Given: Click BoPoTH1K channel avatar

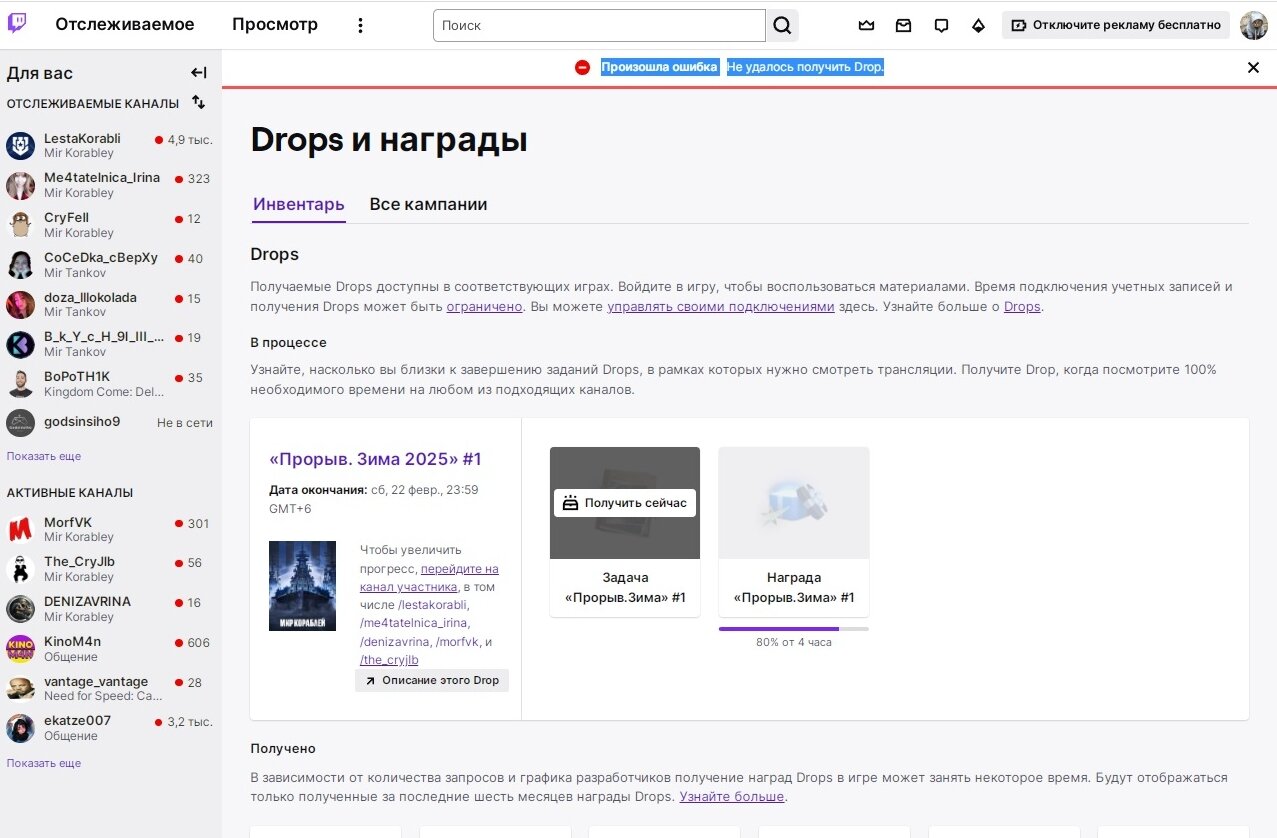Looking at the screenshot, I should pyautogui.click(x=21, y=384).
